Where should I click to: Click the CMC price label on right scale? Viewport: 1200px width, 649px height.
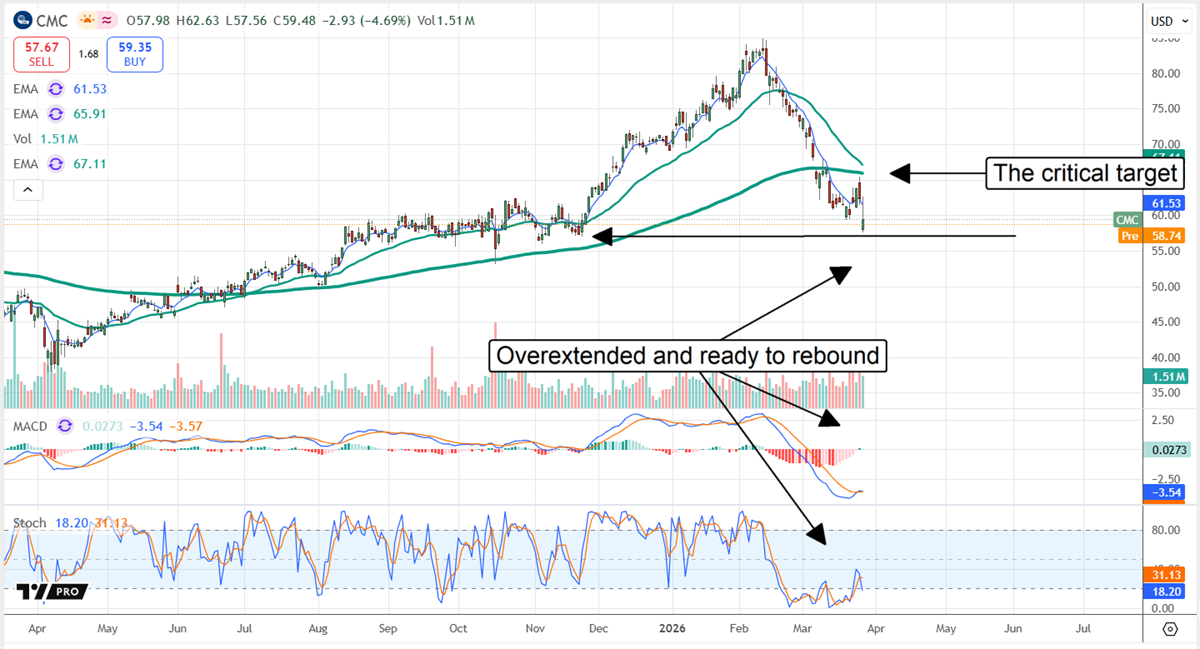click(x=1125, y=219)
